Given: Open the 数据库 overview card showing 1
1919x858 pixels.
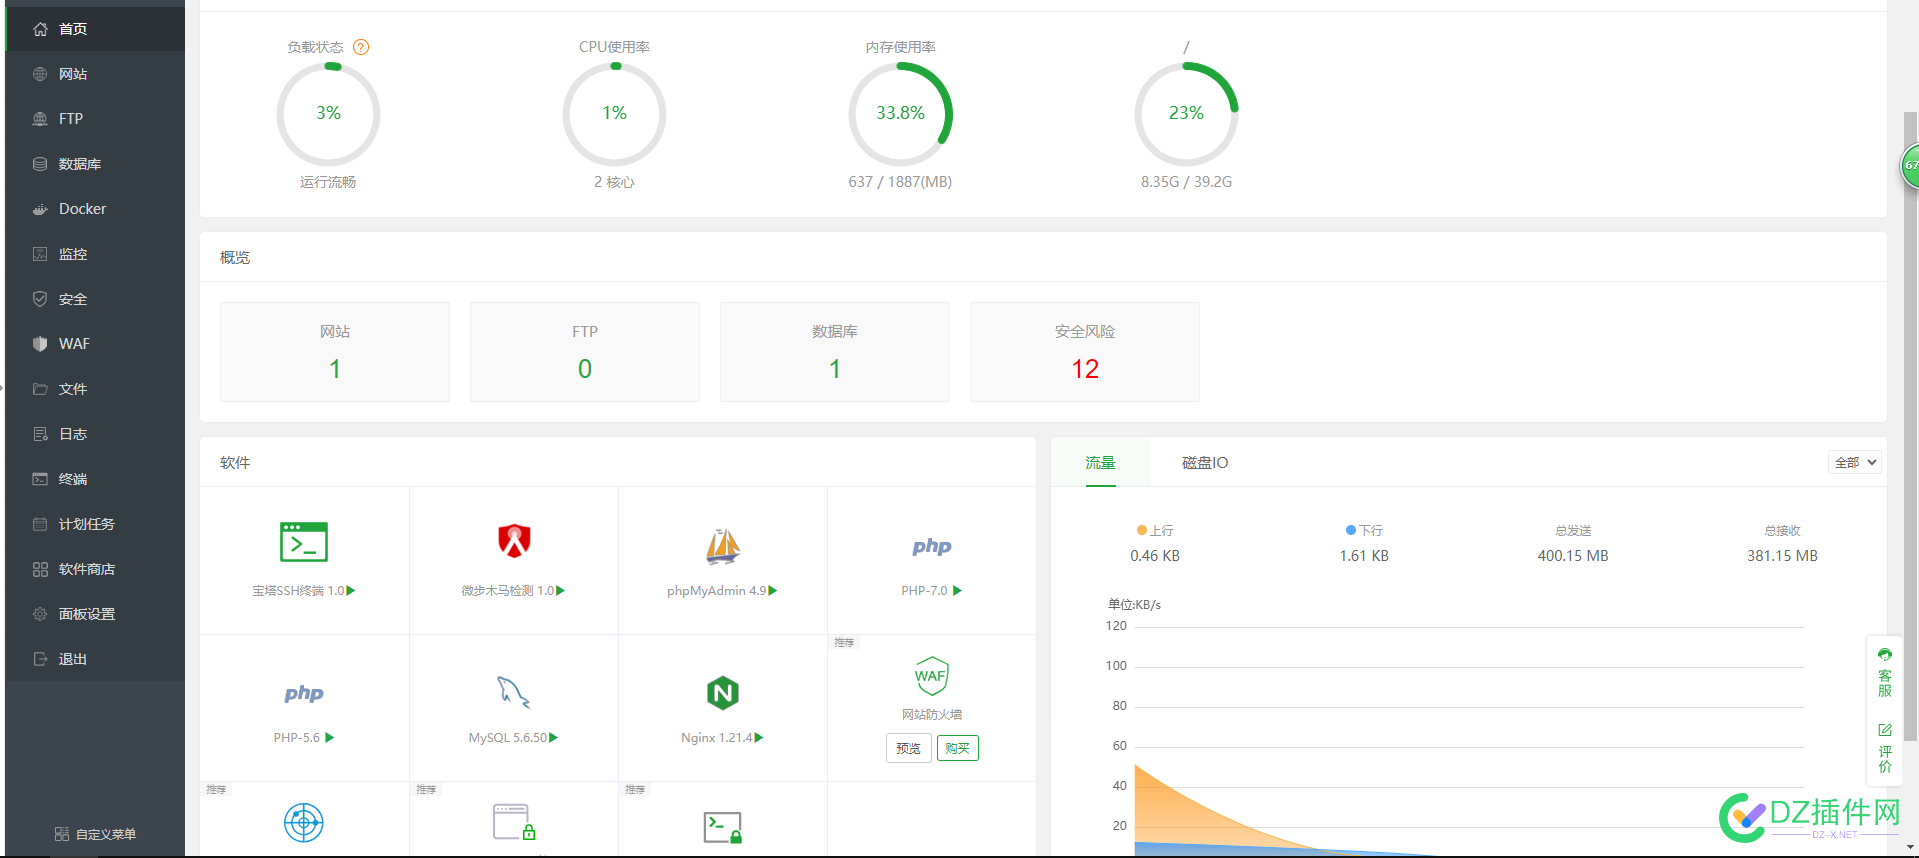Looking at the screenshot, I should 835,352.
